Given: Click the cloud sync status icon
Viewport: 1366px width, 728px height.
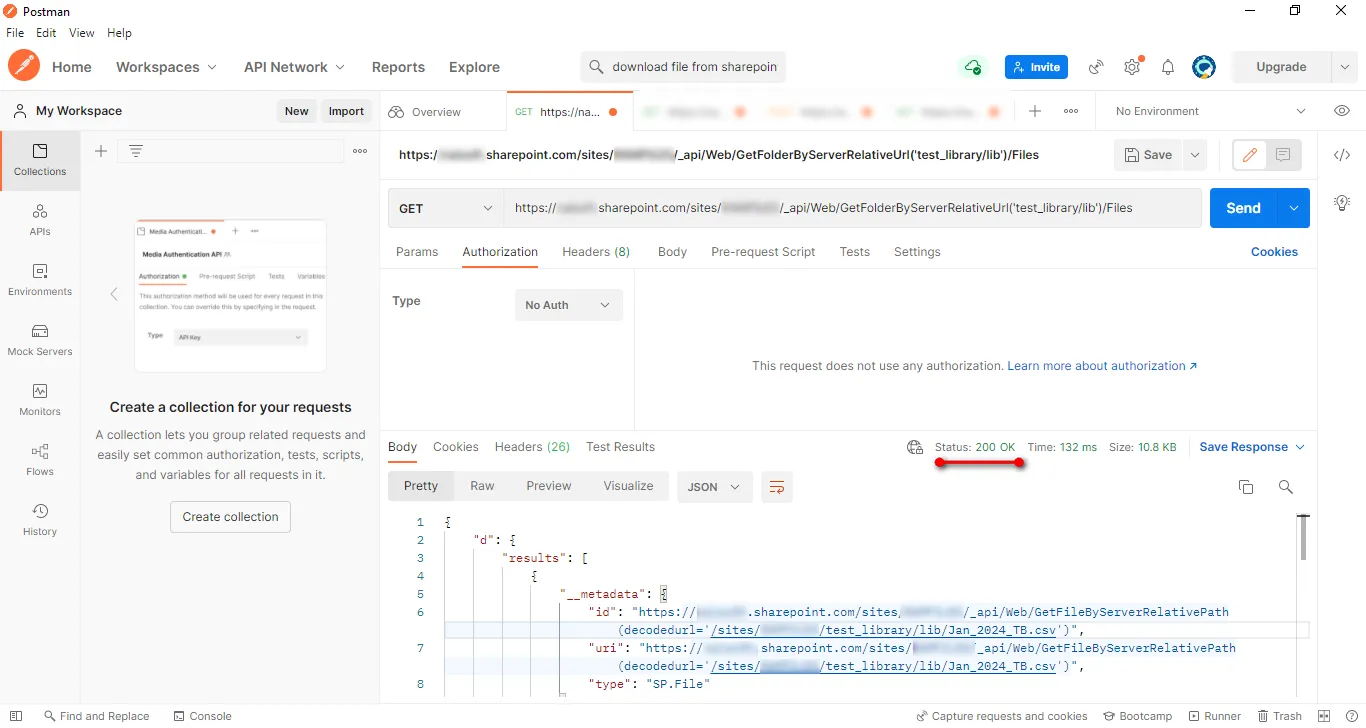Looking at the screenshot, I should 972,67.
